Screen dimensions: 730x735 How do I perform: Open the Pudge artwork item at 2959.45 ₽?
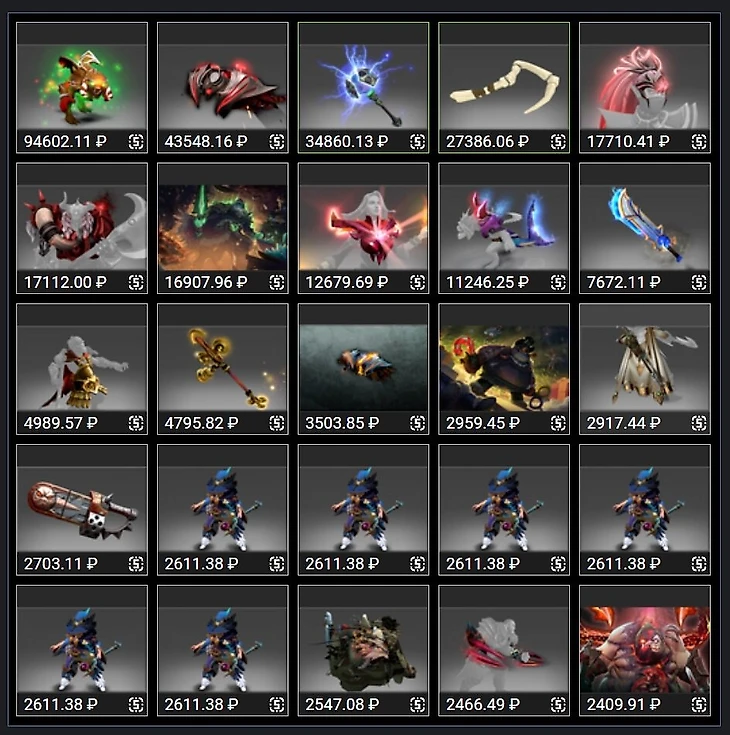click(x=504, y=369)
